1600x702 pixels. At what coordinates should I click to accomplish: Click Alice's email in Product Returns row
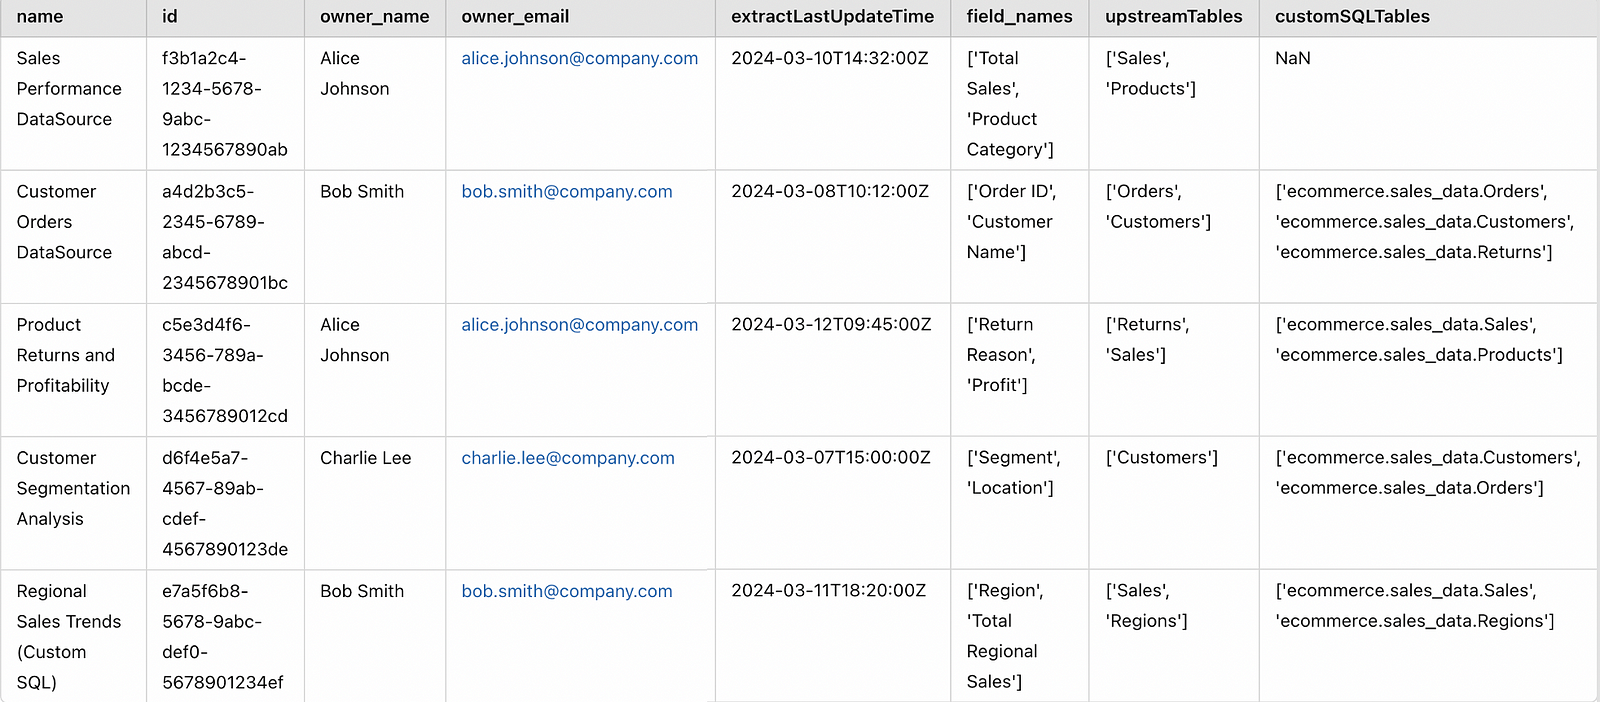579,325
